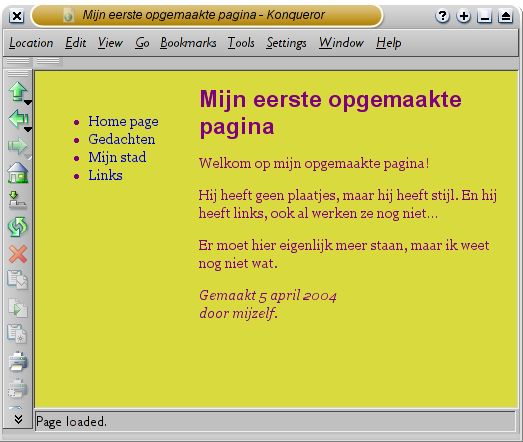Image resolution: width=523 pixels, height=442 pixels.
Task: Click the Copy documents icon with green arrow
Action: point(17,308)
